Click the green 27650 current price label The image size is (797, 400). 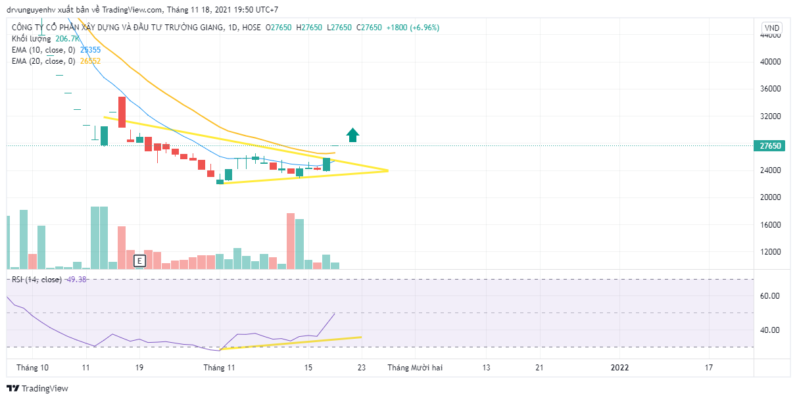click(770, 146)
